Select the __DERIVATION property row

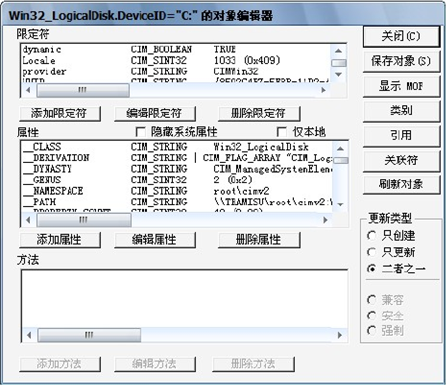tap(177, 158)
